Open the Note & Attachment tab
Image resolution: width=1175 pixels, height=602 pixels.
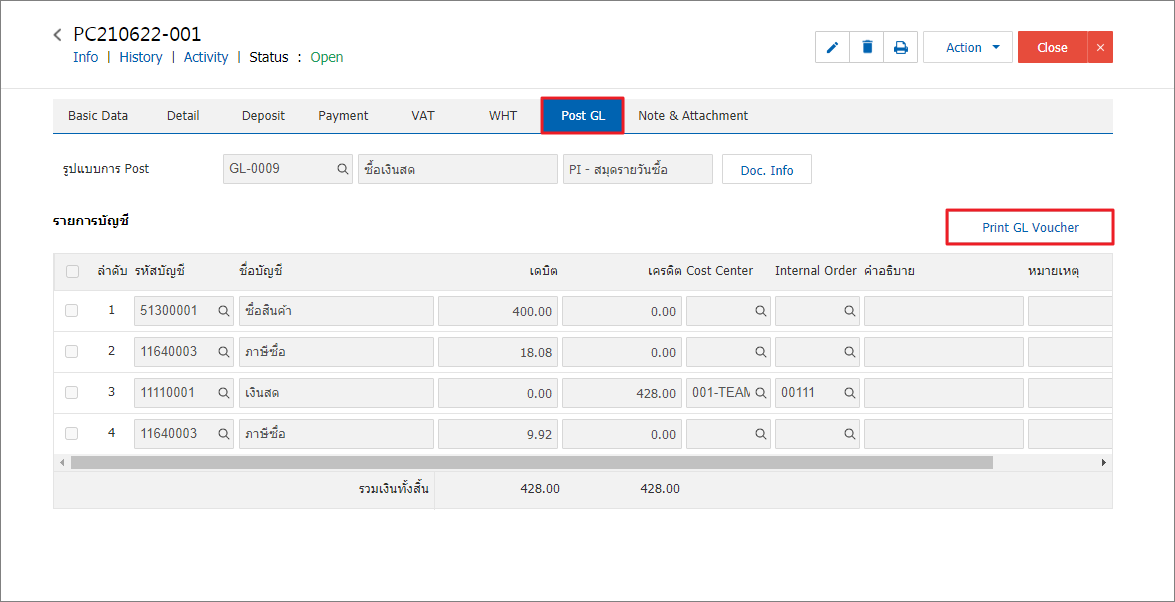click(x=693, y=115)
